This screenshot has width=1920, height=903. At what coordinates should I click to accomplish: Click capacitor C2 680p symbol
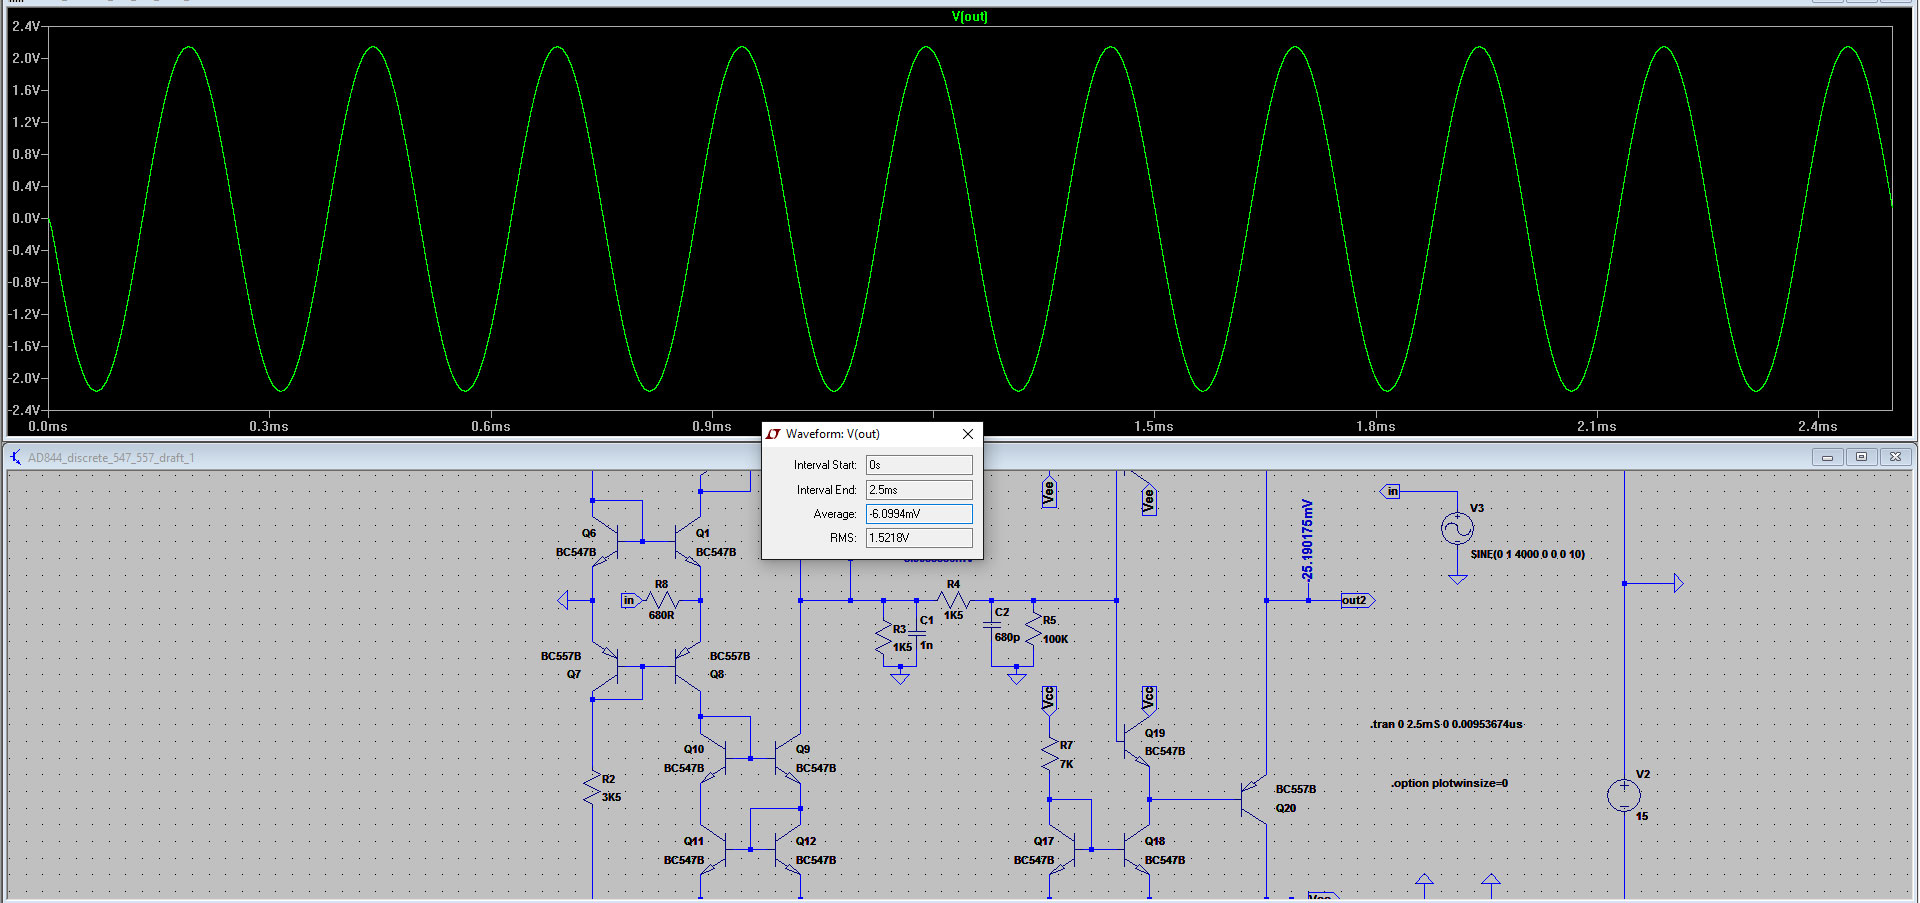tap(991, 624)
